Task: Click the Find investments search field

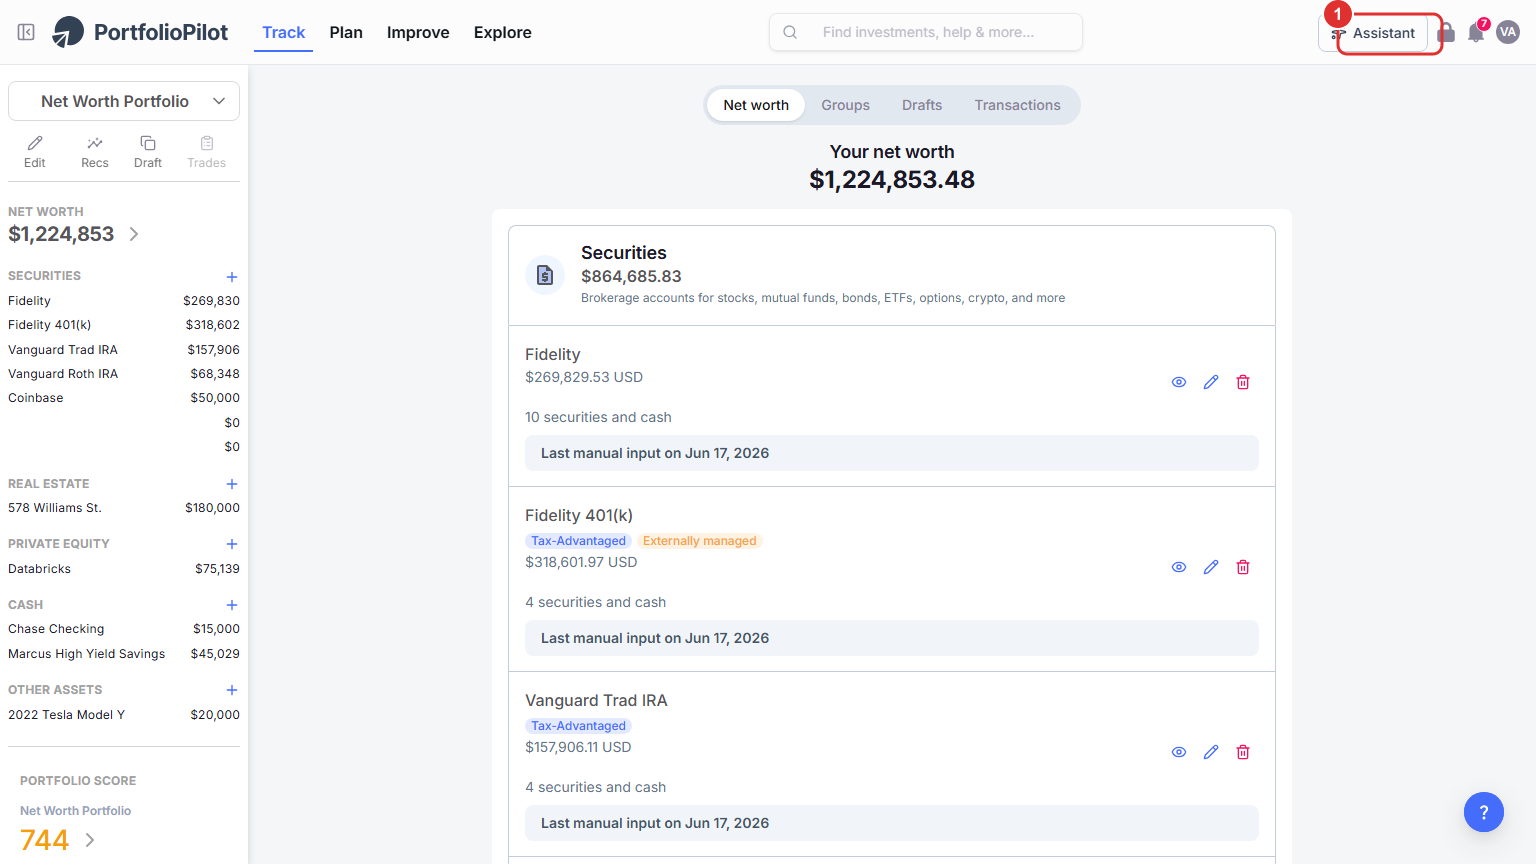Action: tap(926, 32)
